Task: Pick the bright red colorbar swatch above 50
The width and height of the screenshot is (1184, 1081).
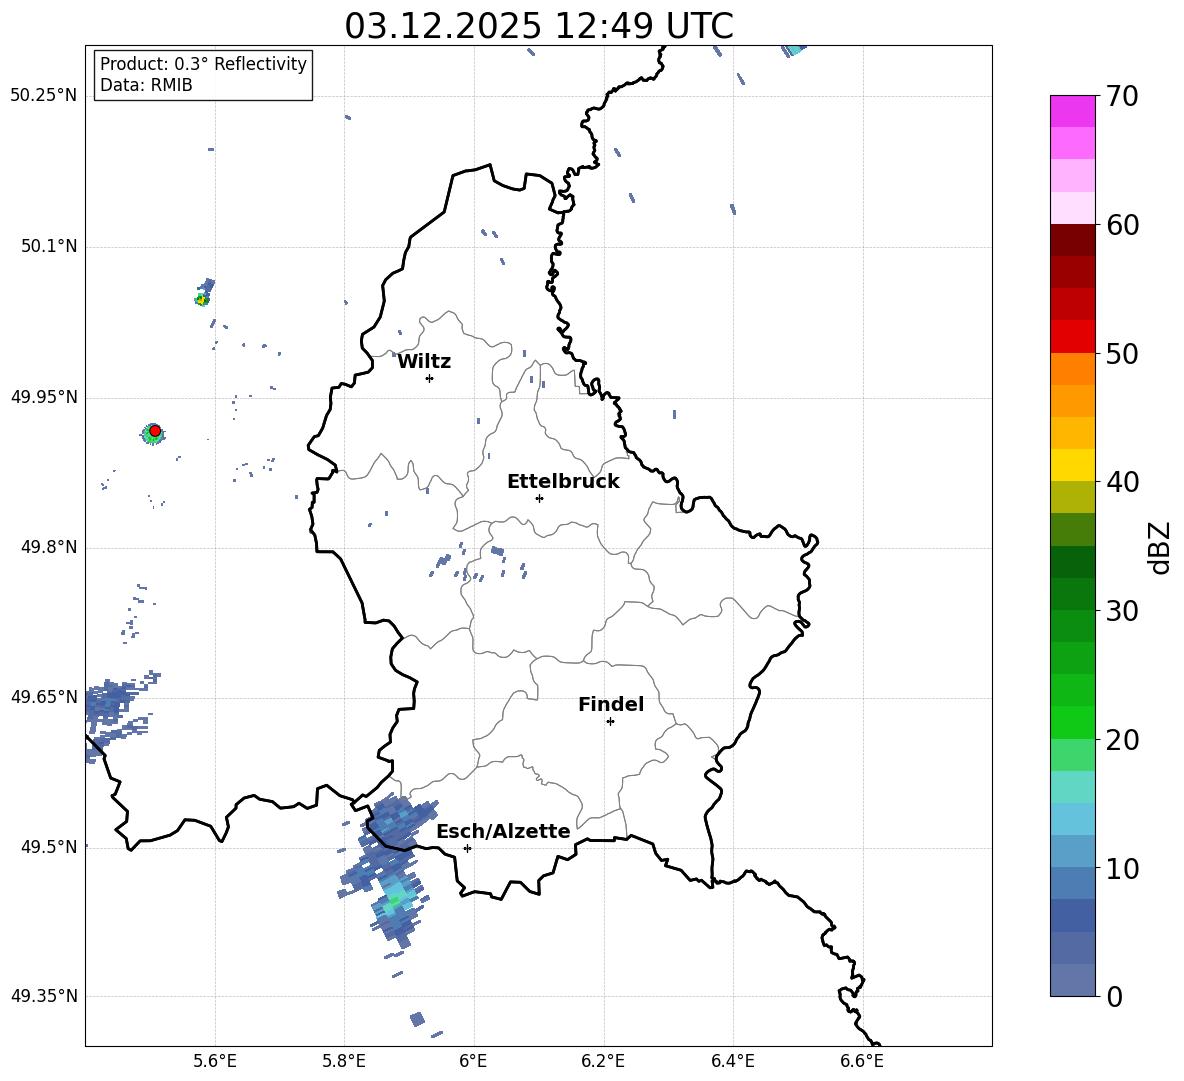Action: (1072, 337)
